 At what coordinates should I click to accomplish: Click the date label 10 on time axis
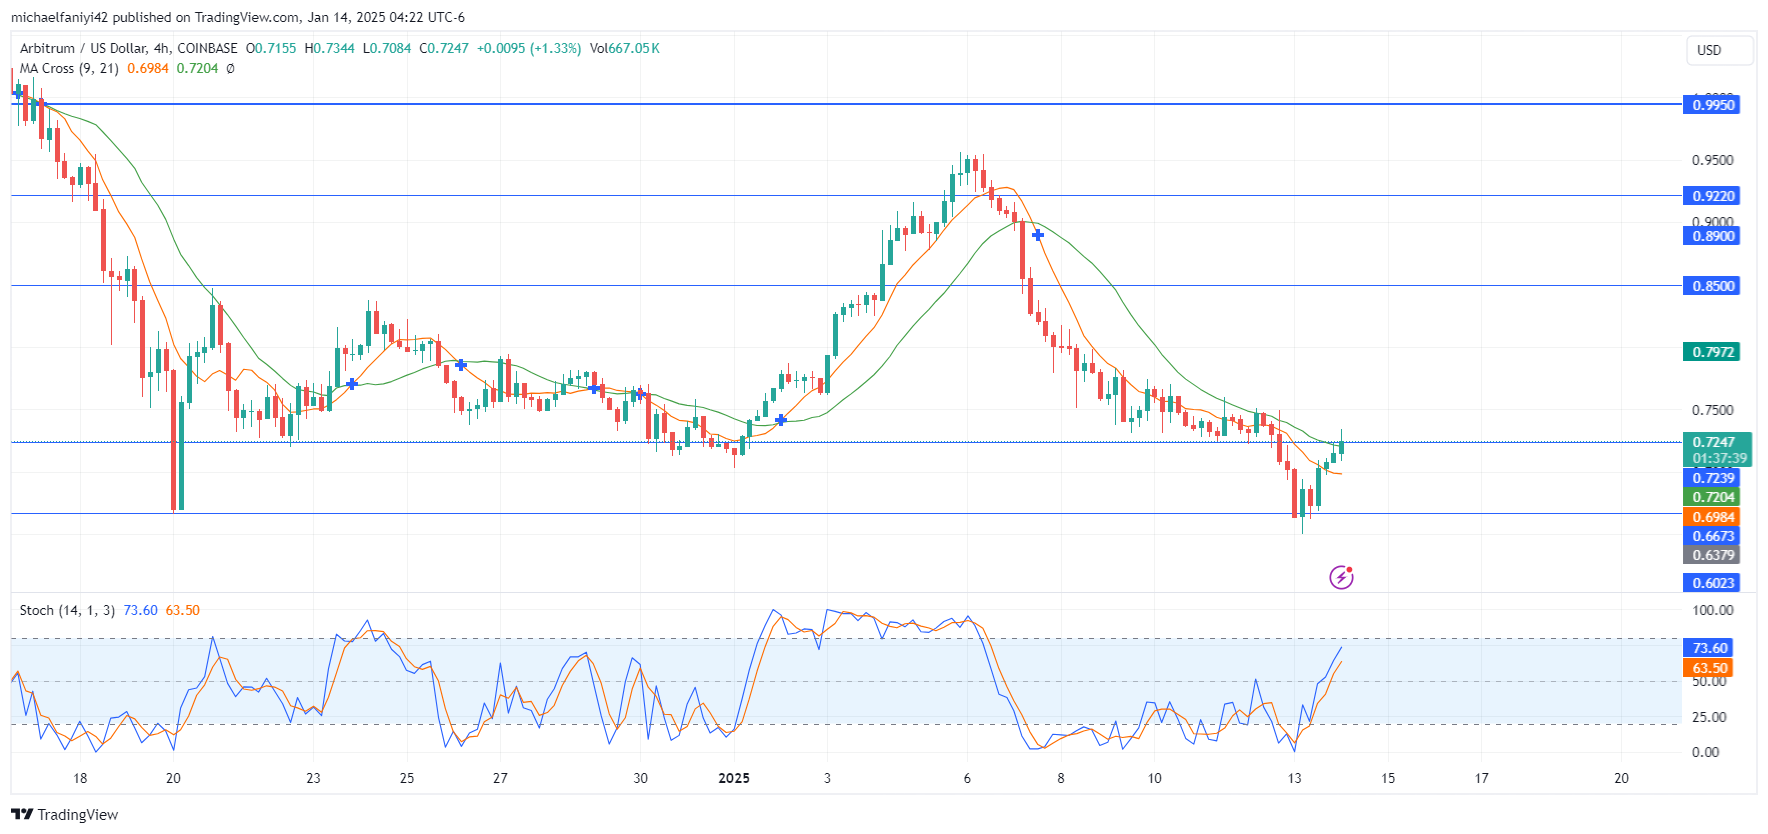tap(1154, 778)
